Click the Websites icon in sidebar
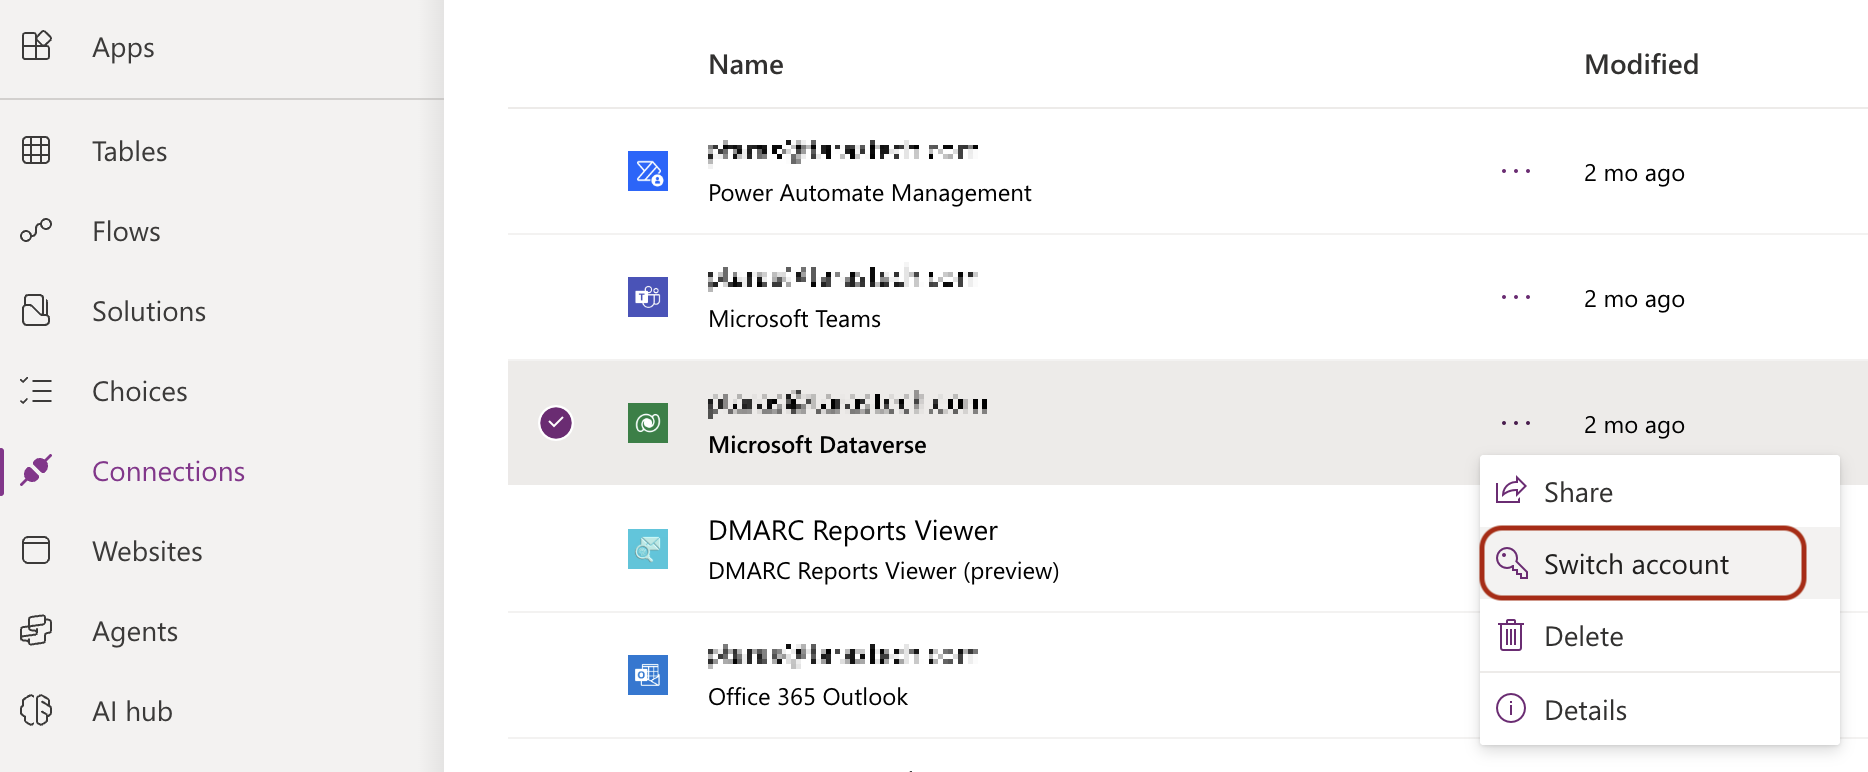The image size is (1868, 772). point(36,550)
